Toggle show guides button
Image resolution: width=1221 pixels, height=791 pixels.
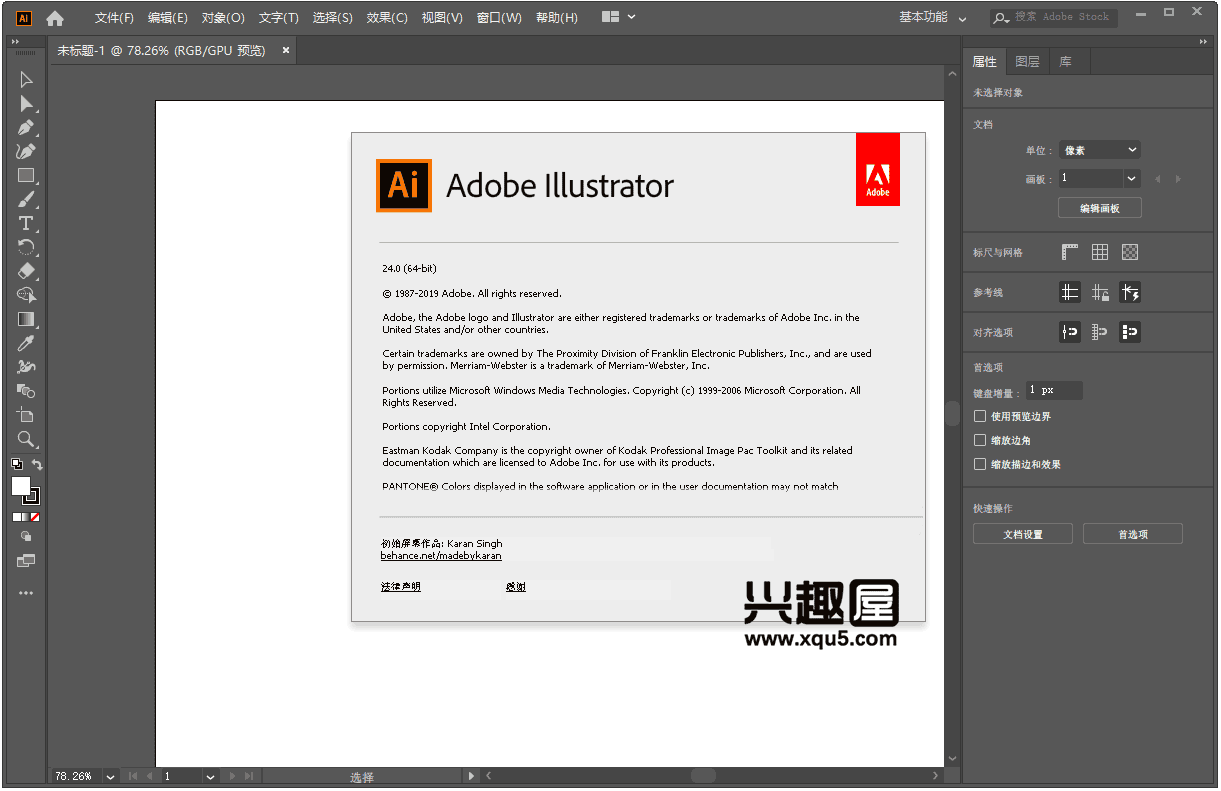(1070, 292)
